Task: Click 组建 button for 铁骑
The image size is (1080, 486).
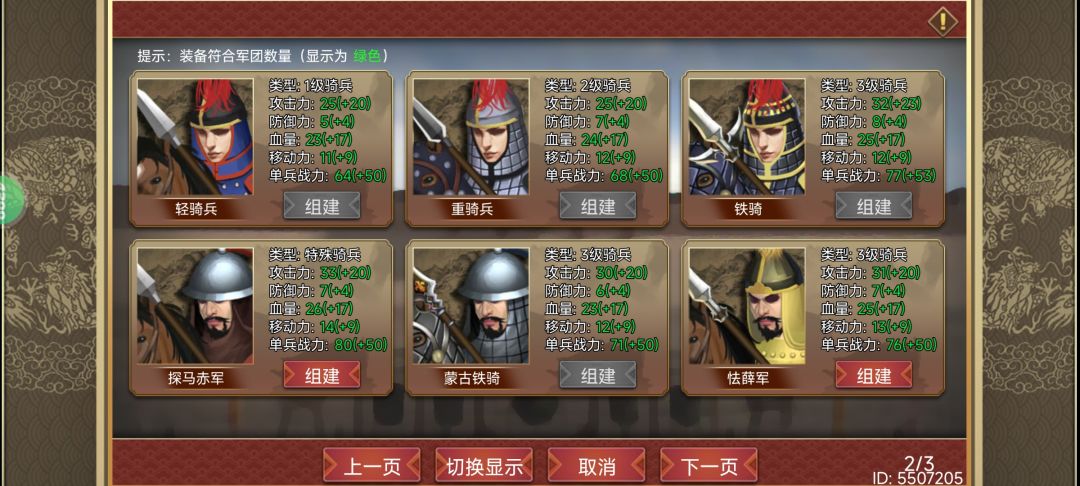Action: click(873, 205)
